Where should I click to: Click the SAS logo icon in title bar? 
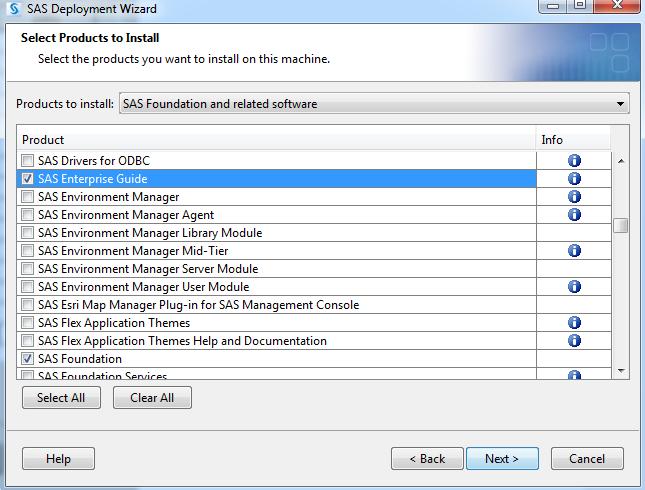point(14,8)
